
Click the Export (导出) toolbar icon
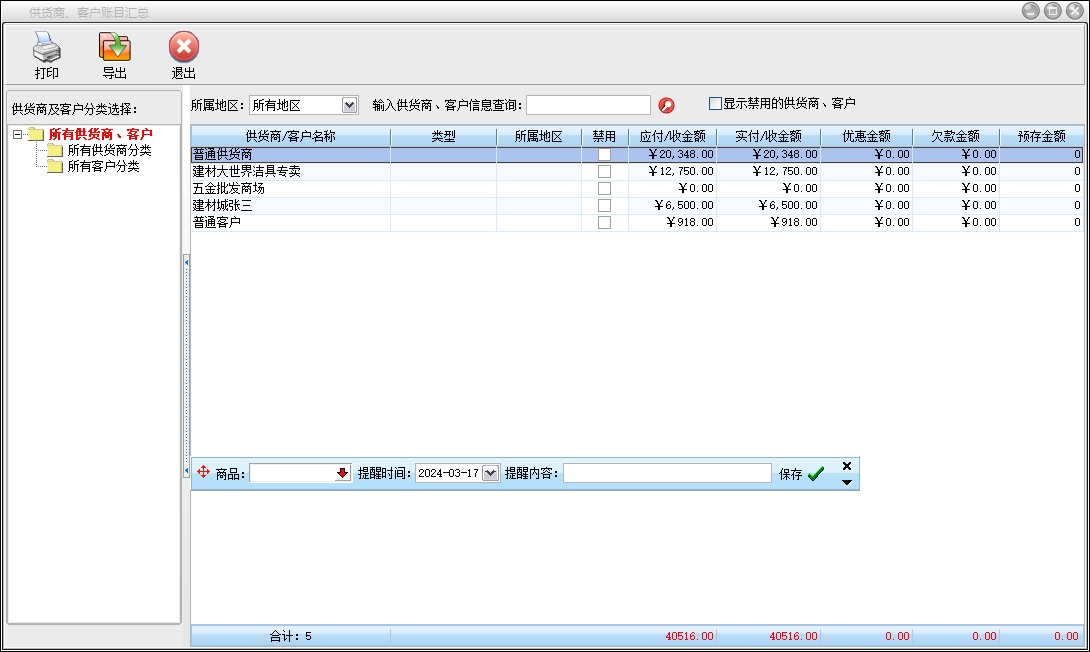click(115, 48)
